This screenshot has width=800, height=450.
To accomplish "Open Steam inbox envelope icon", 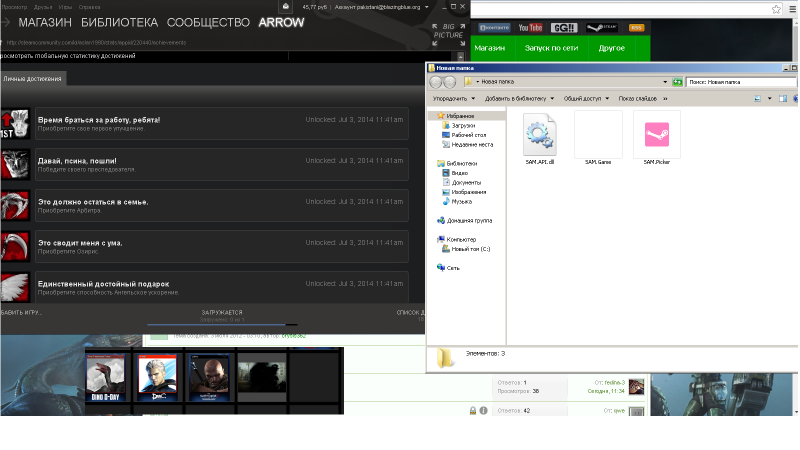I will click(x=286, y=7).
